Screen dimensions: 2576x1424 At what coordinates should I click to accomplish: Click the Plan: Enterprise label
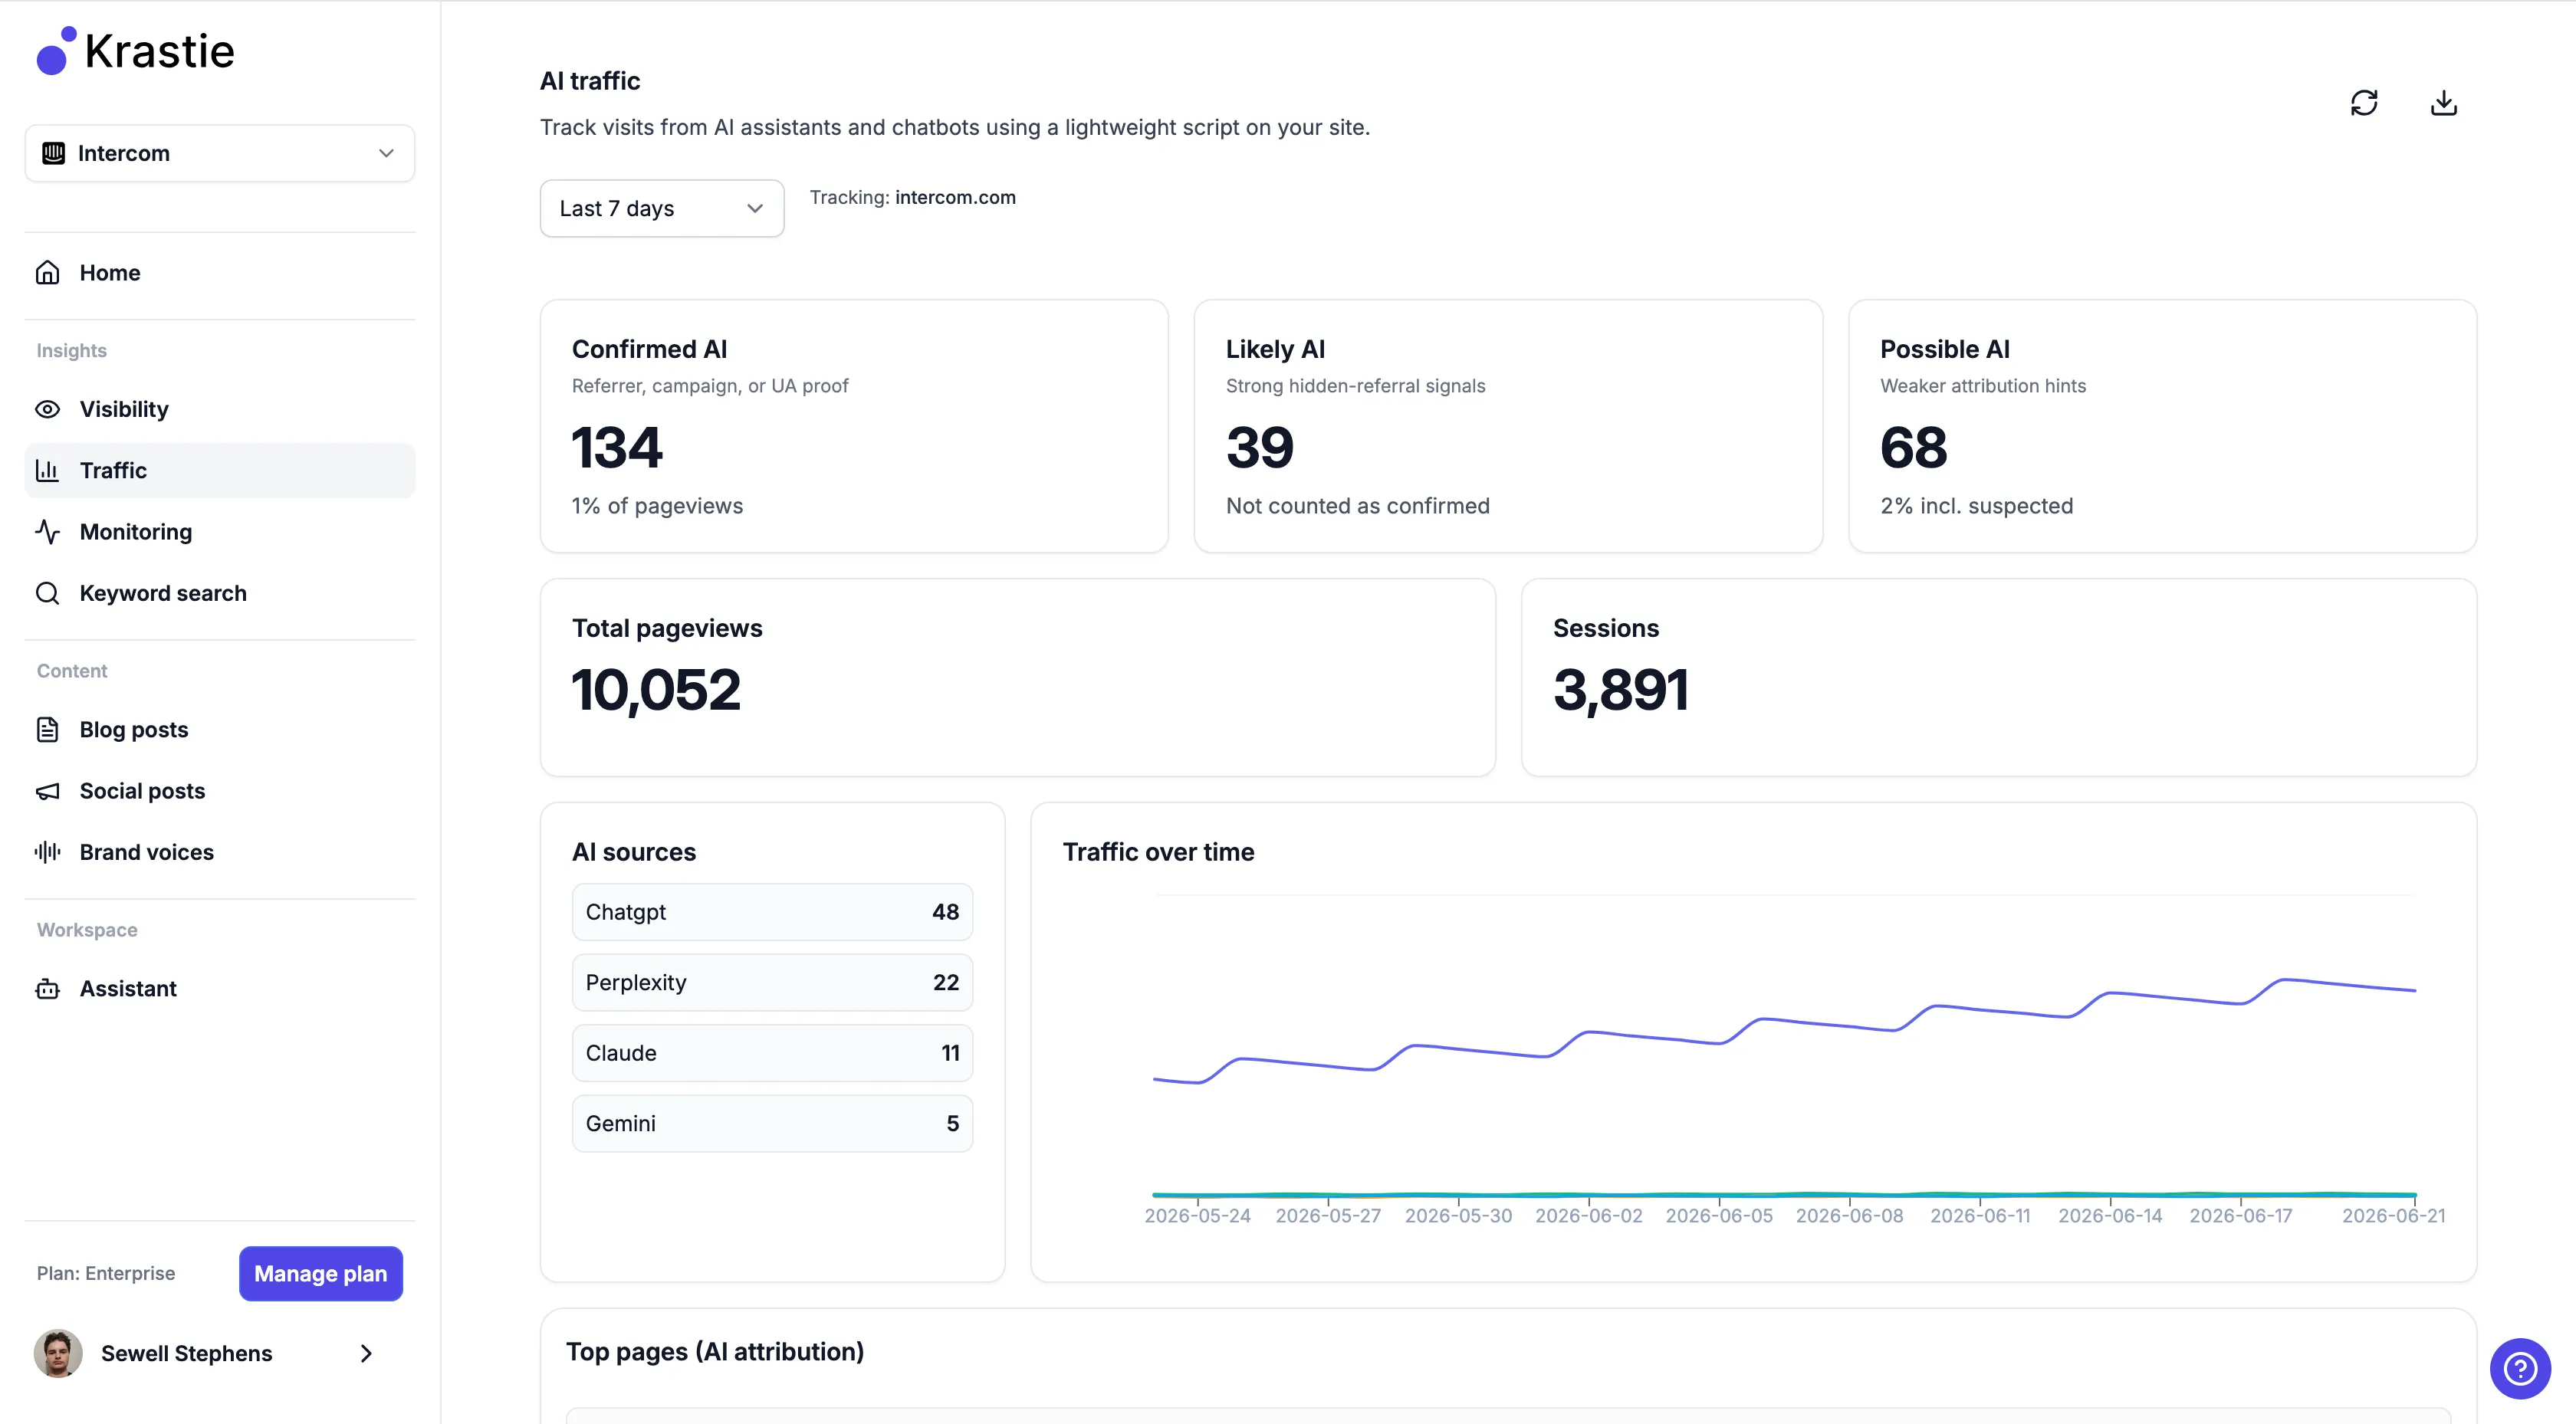(106, 1273)
